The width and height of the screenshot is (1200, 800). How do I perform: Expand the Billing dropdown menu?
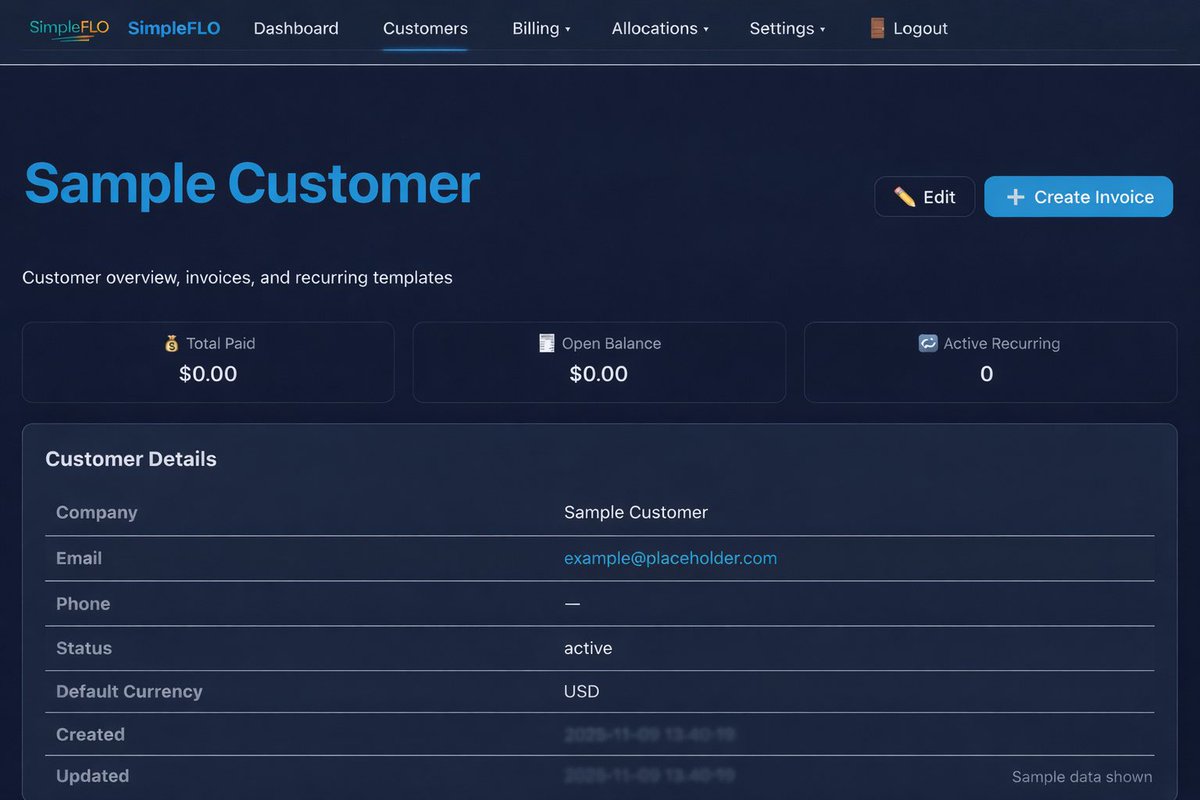tap(541, 28)
